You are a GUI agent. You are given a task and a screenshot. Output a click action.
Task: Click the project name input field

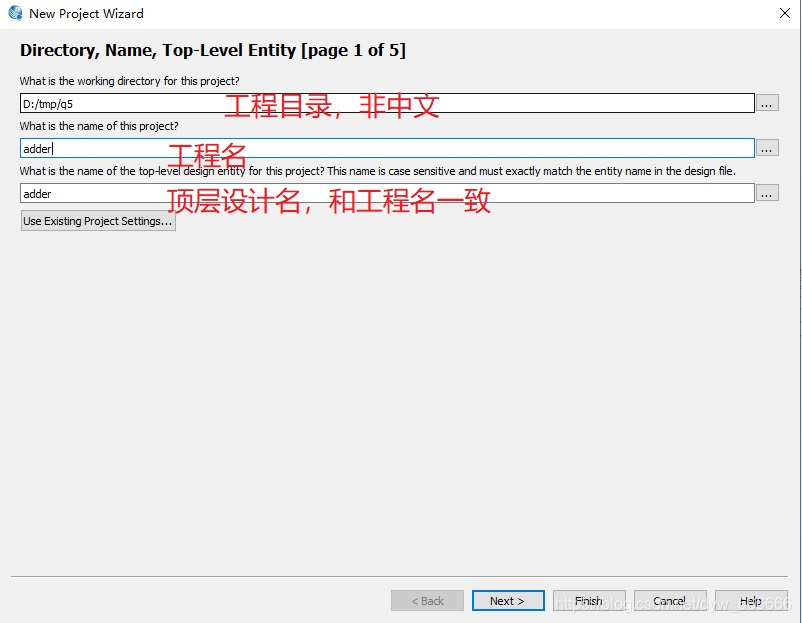click(387, 148)
